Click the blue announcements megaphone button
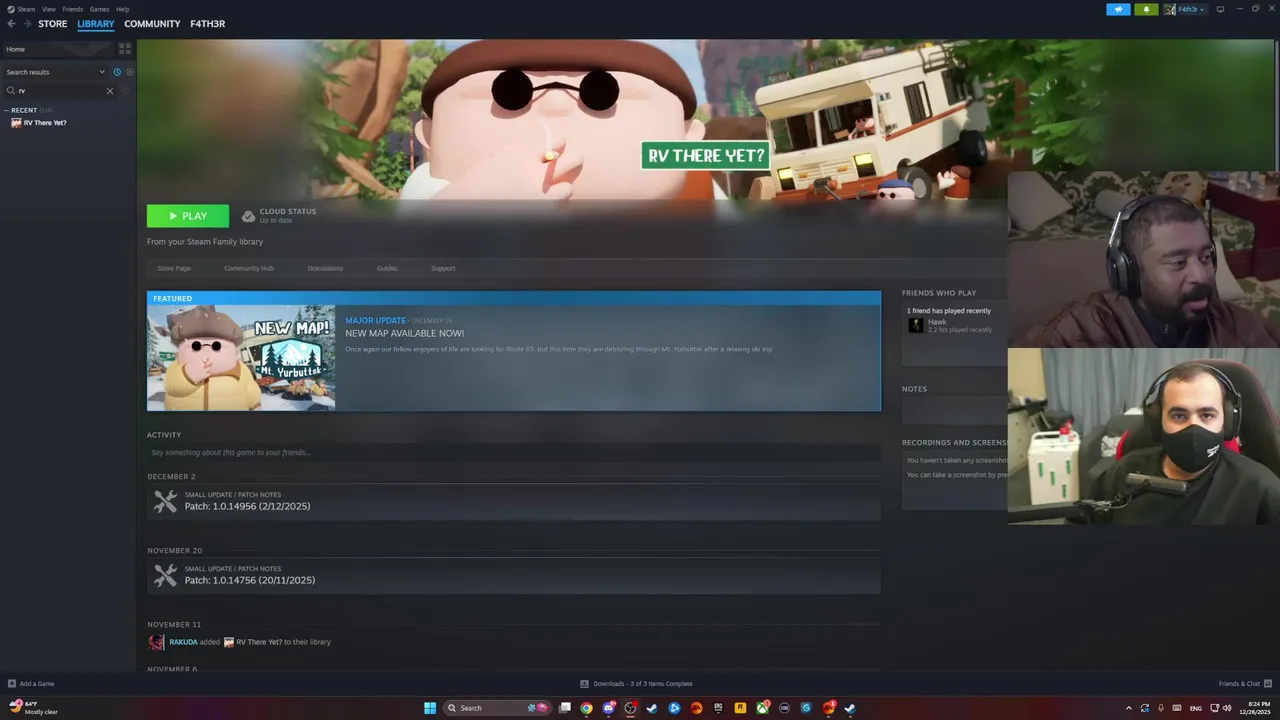Image resolution: width=1280 pixels, height=720 pixels. pos(1118,9)
